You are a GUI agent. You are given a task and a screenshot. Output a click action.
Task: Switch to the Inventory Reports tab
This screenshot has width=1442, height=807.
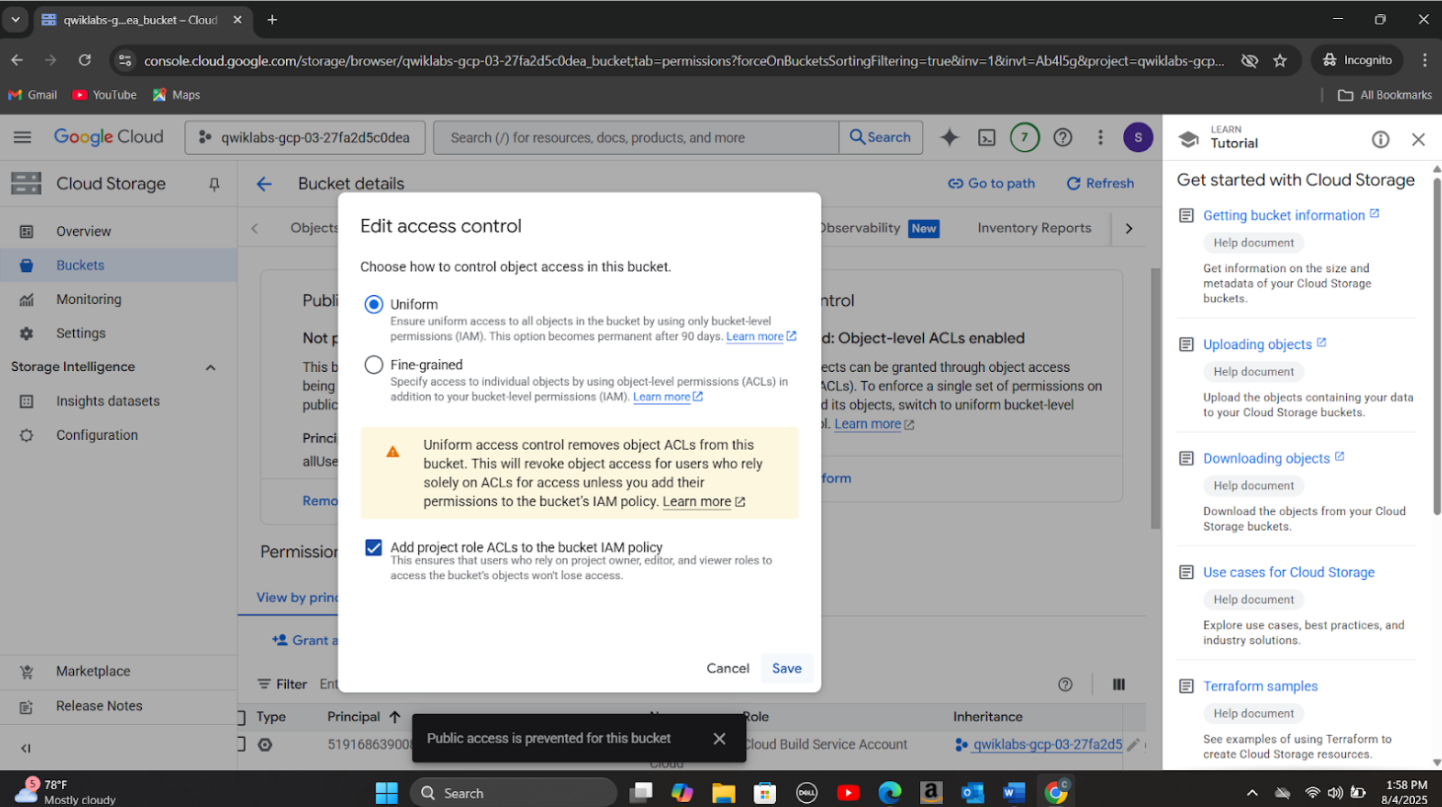[x=1034, y=228]
